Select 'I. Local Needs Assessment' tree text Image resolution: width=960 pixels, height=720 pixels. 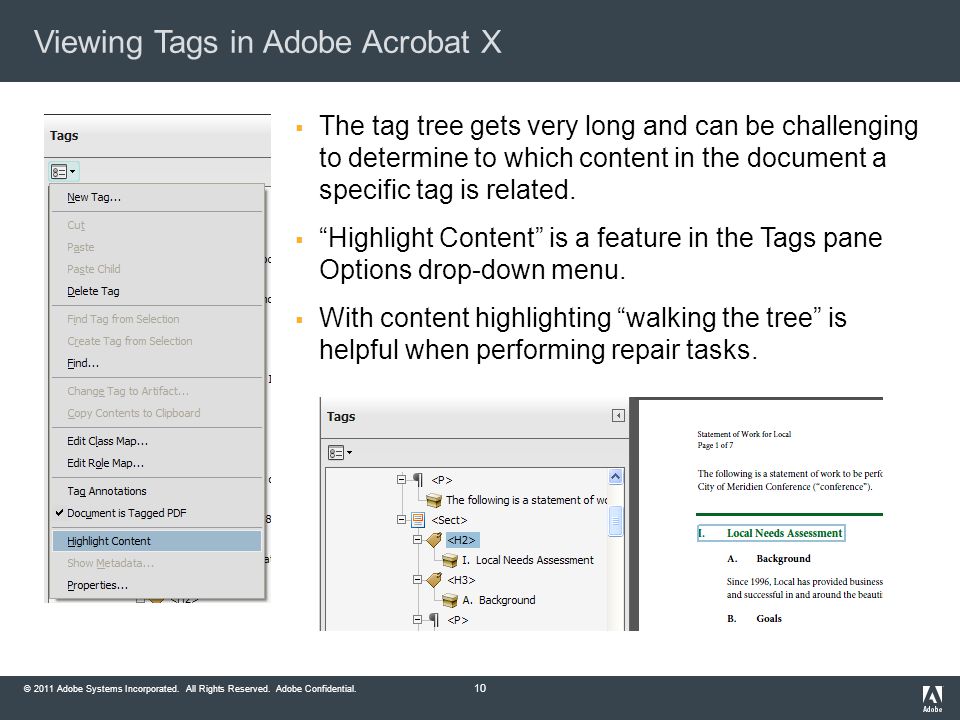[x=528, y=560]
